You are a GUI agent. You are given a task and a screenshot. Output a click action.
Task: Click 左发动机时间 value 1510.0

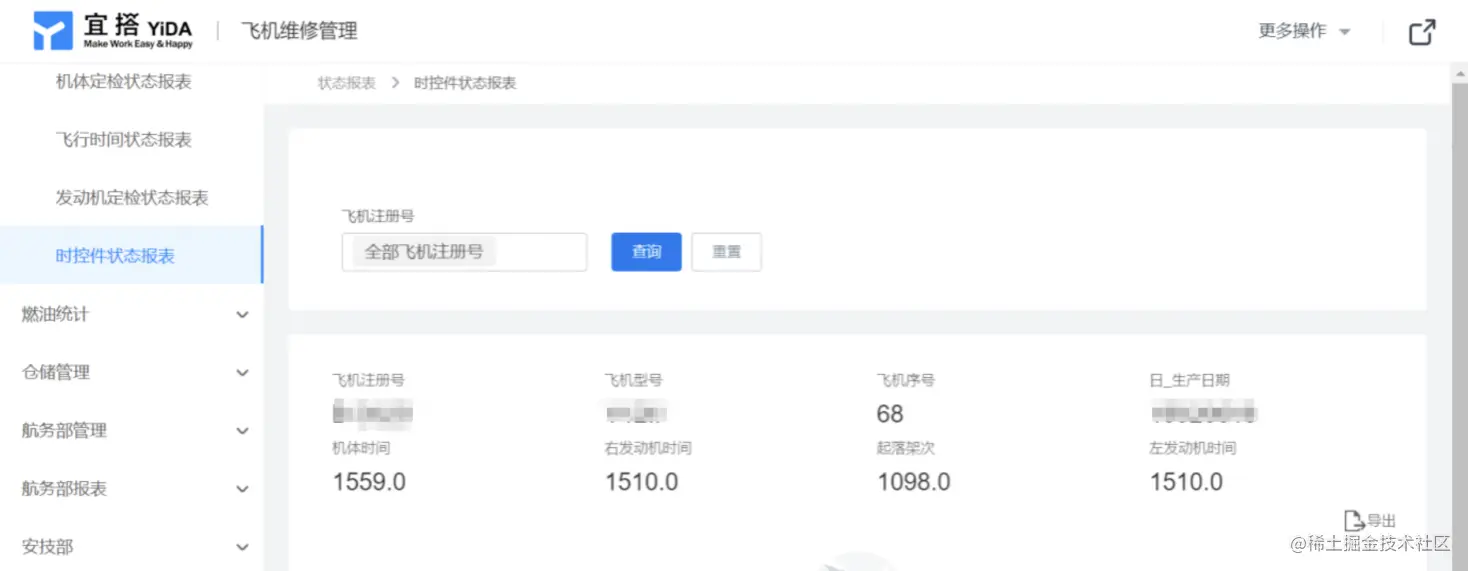1186,482
